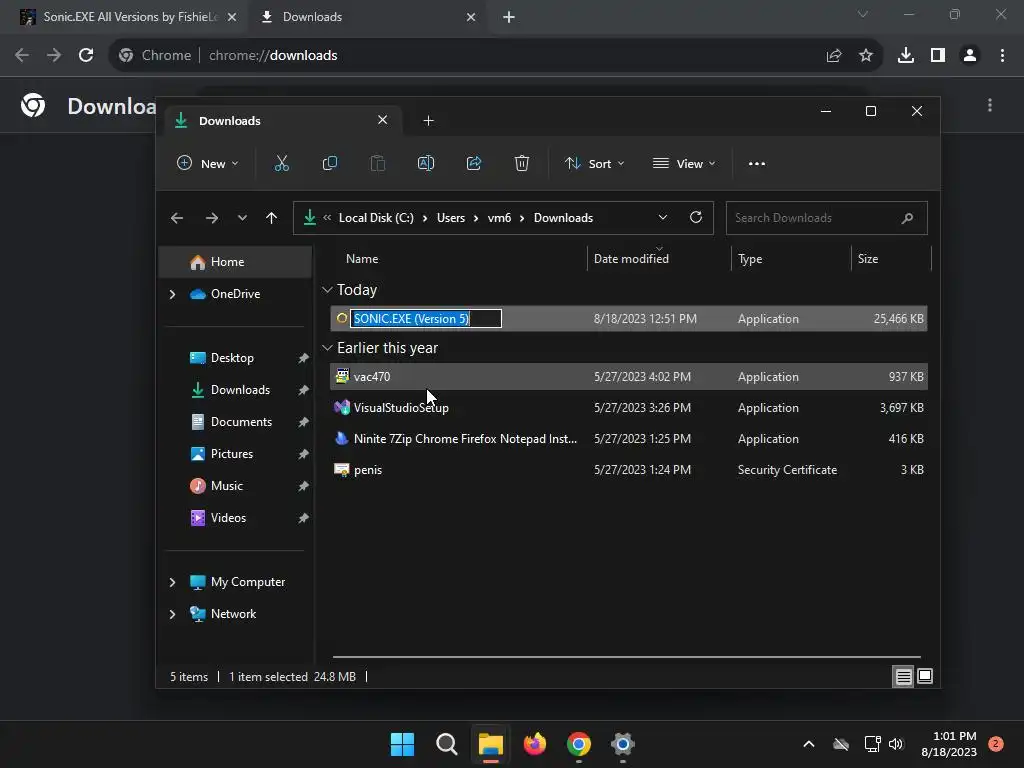Expand the recent locations dropdown arrow
Viewport: 1024px width, 768px height.
pyautogui.click(x=242, y=218)
